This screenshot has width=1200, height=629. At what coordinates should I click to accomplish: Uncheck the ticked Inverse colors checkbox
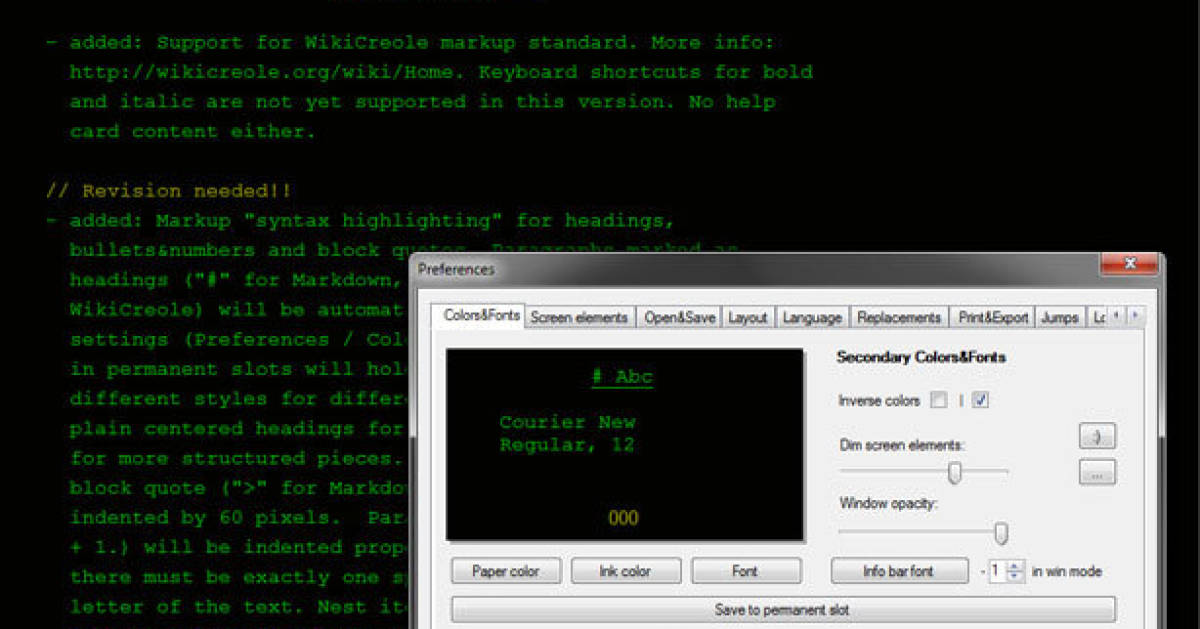(x=980, y=400)
